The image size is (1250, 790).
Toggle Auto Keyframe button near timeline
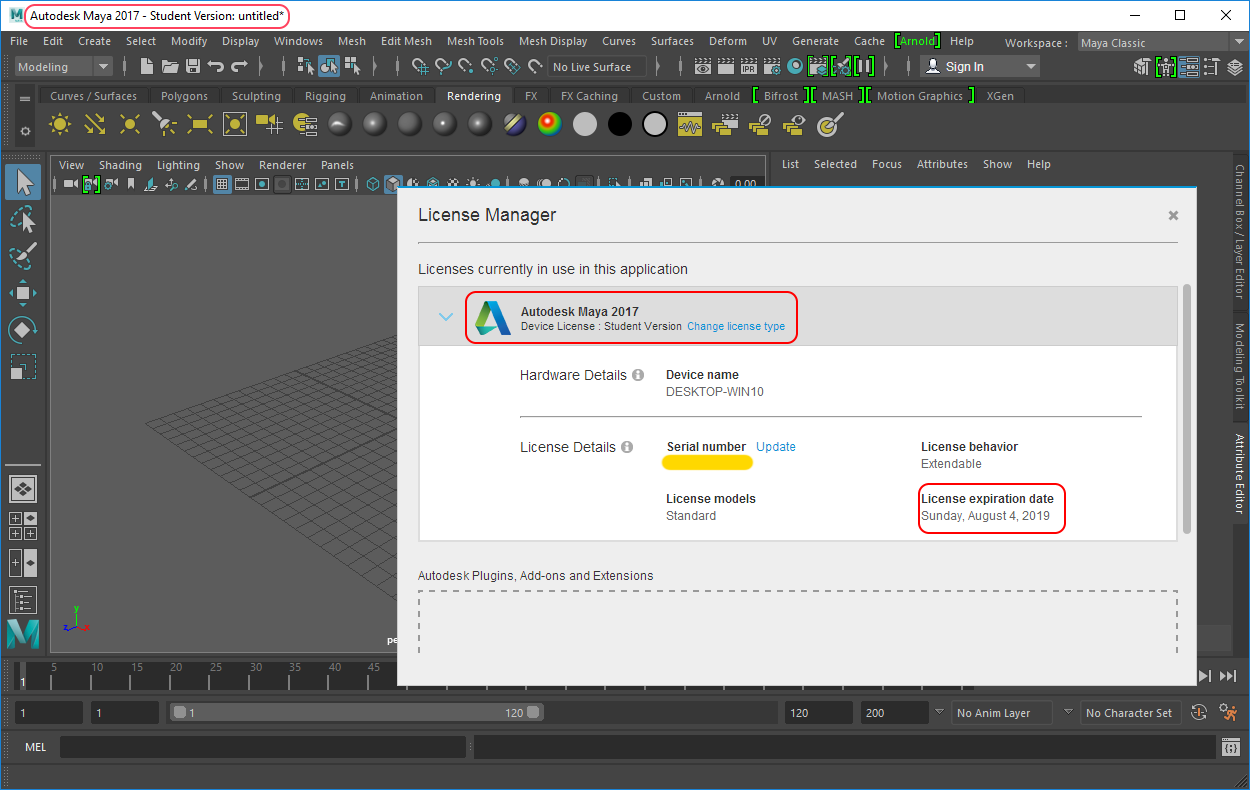tap(1199, 713)
